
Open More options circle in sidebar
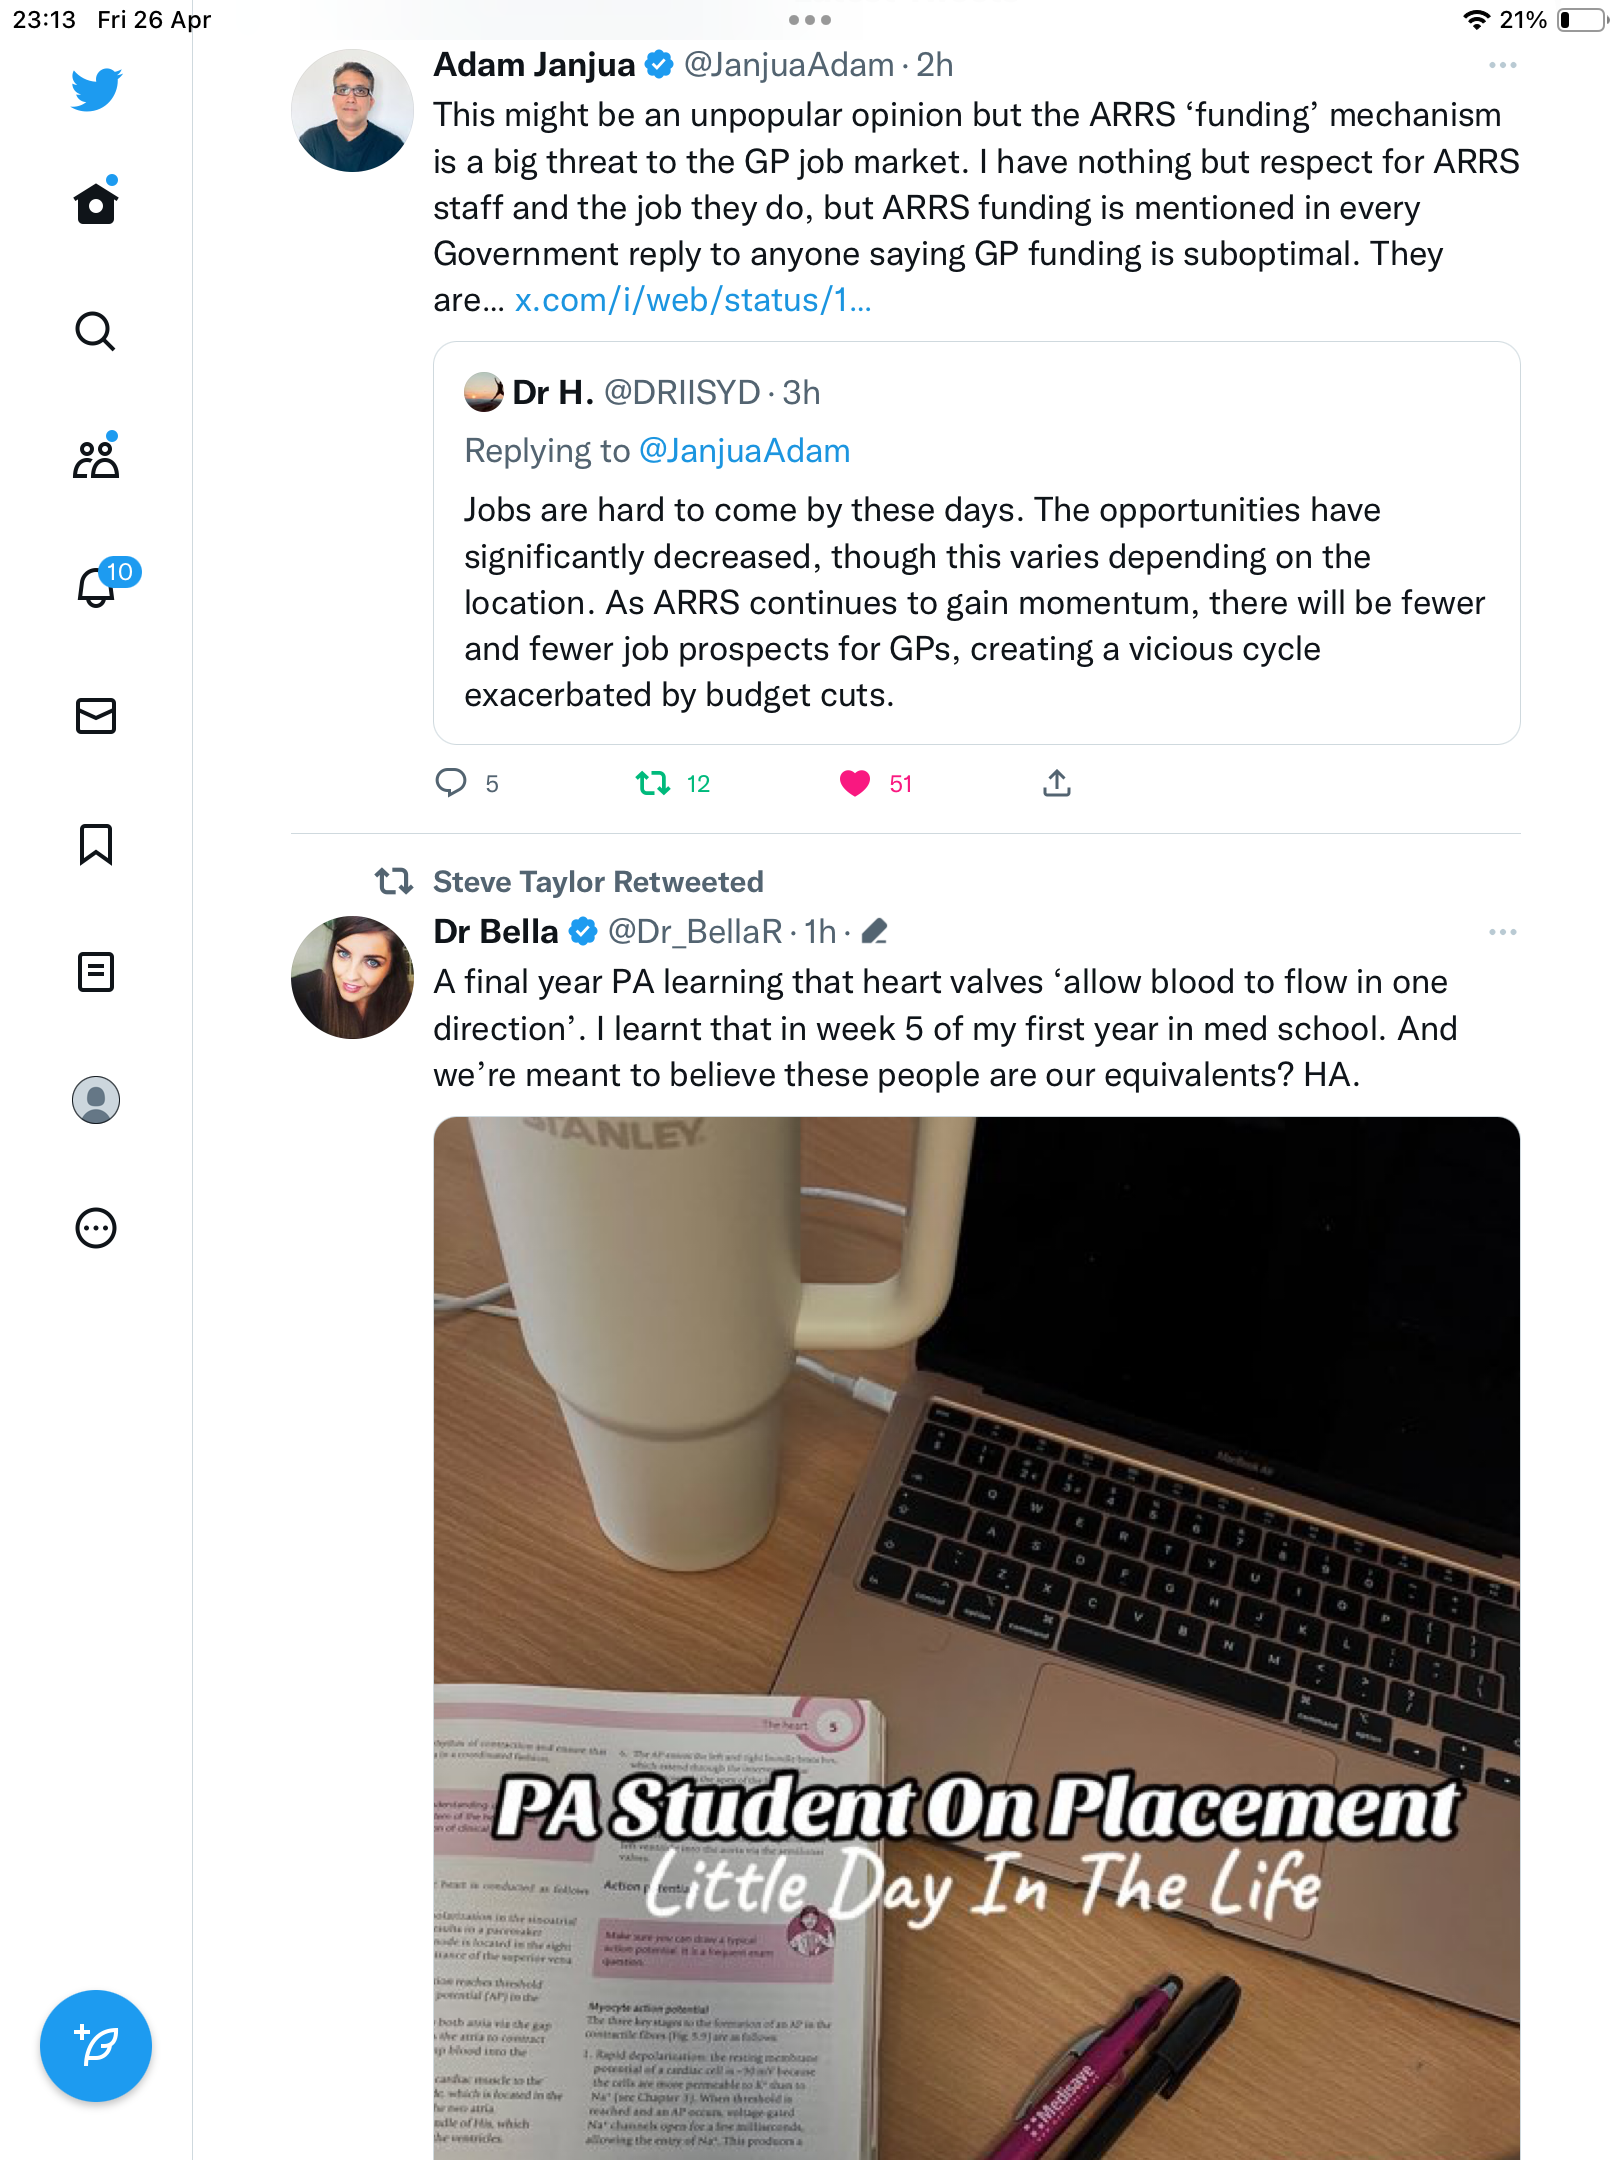pyautogui.click(x=96, y=1228)
